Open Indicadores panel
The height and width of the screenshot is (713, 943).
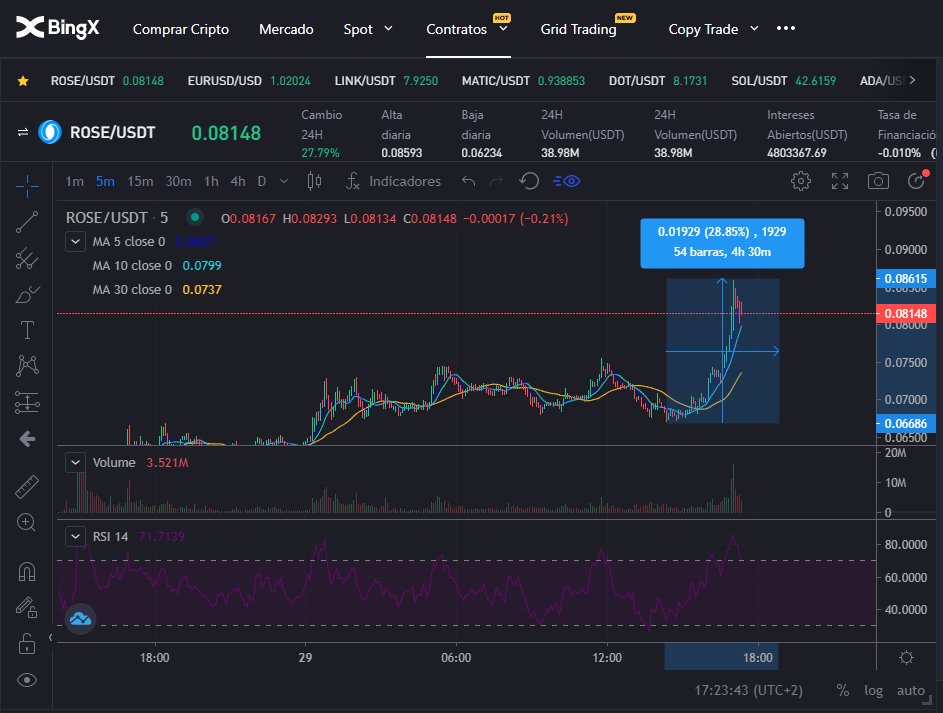click(393, 181)
